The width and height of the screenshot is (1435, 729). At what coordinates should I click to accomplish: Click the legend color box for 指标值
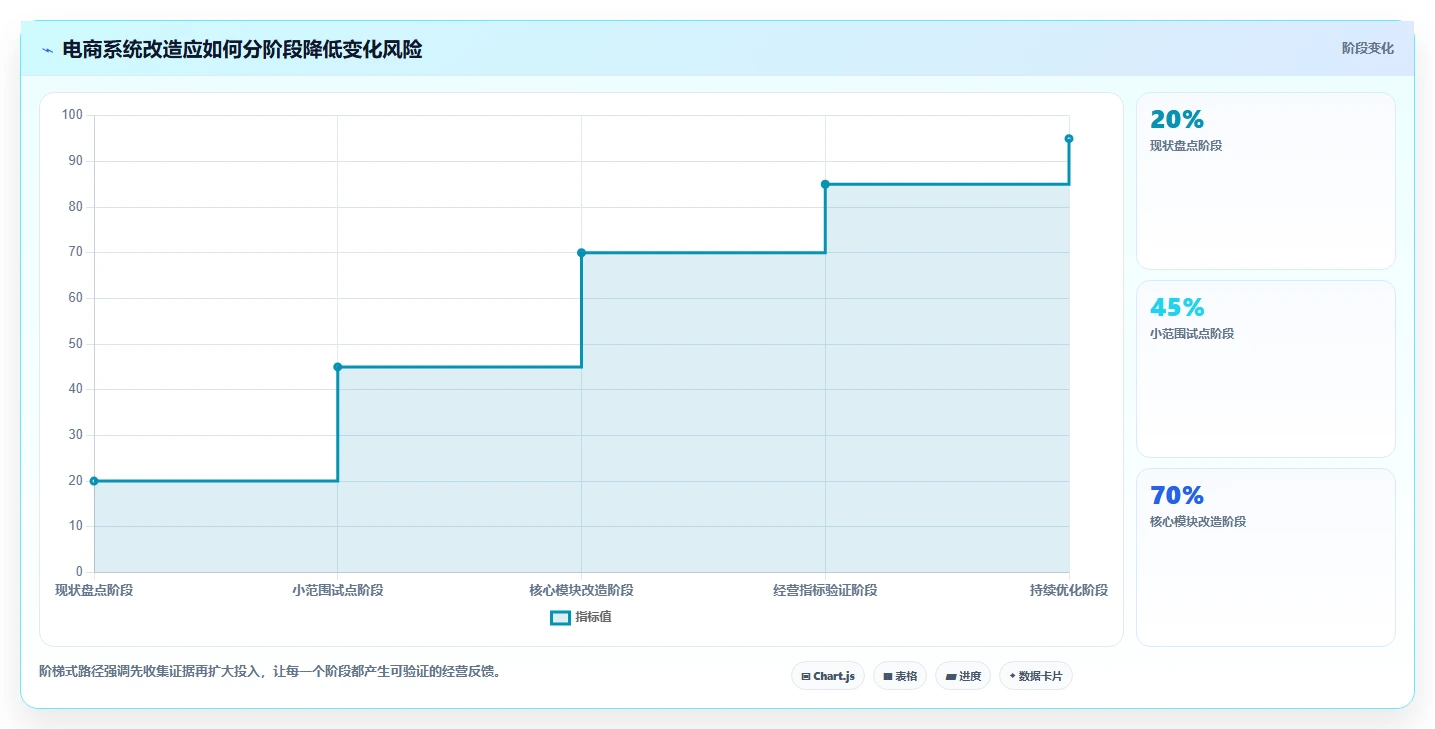560,617
